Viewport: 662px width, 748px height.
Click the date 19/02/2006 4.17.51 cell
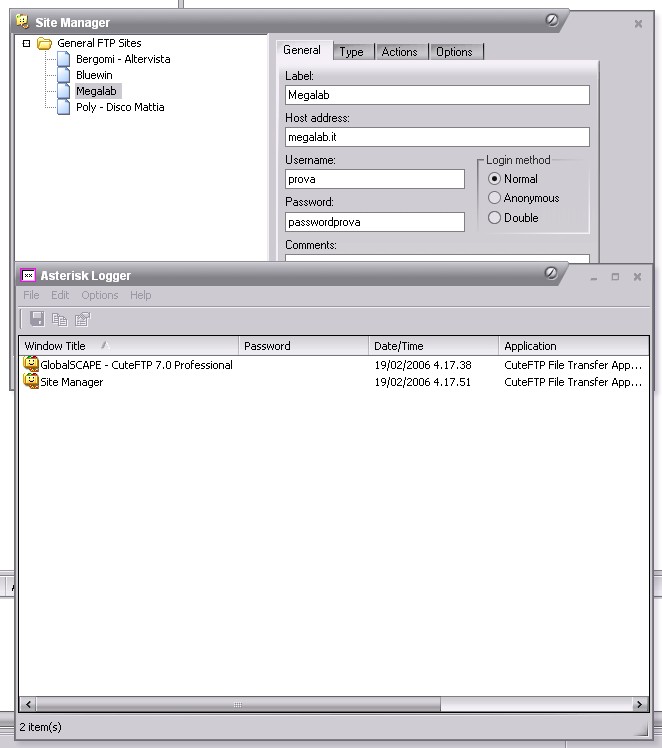[x=423, y=382]
